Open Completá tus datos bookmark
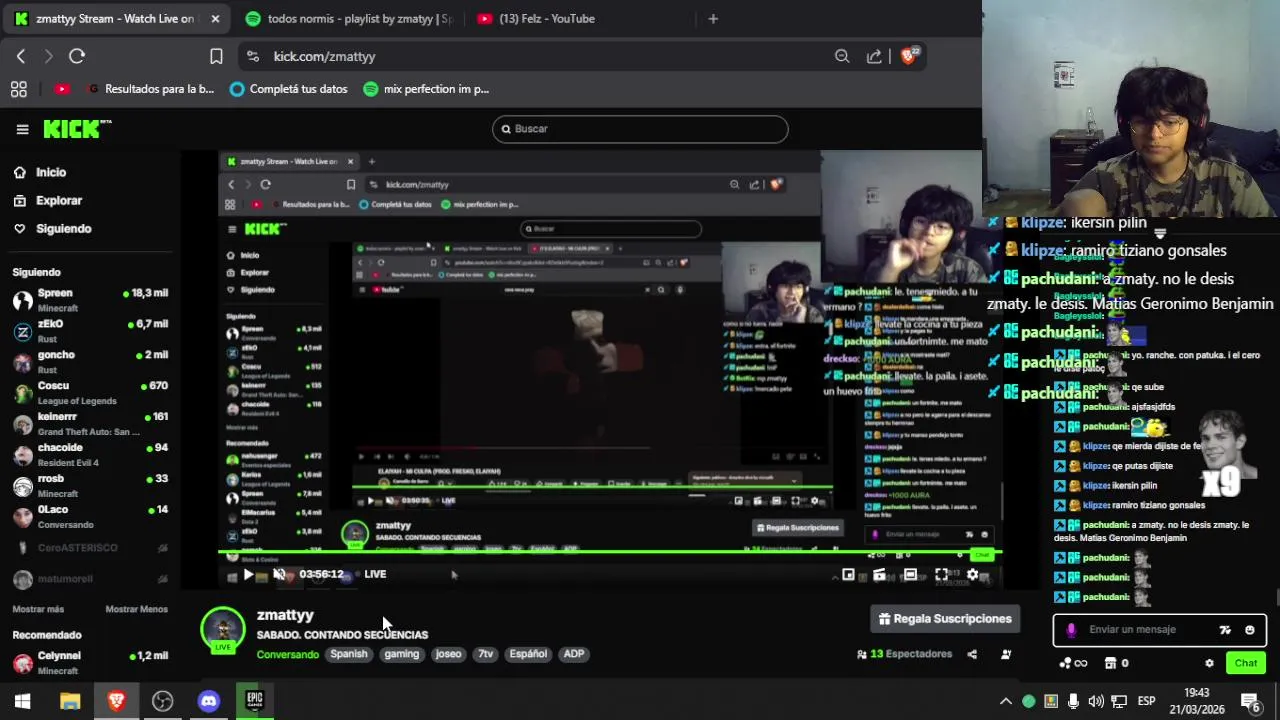The height and width of the screenshot is (720, 1280). click(x=289, y=89)
